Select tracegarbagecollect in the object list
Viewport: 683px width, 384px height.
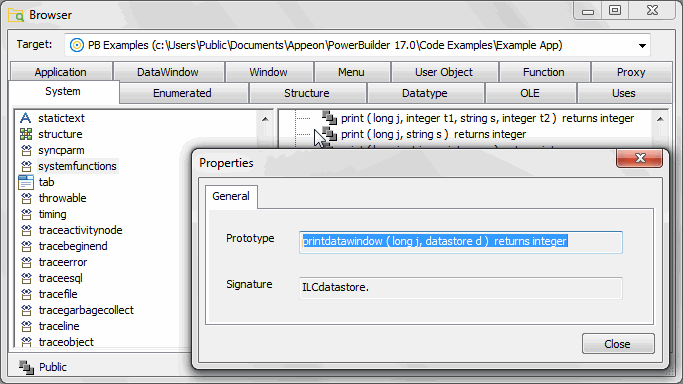point(86,310)
